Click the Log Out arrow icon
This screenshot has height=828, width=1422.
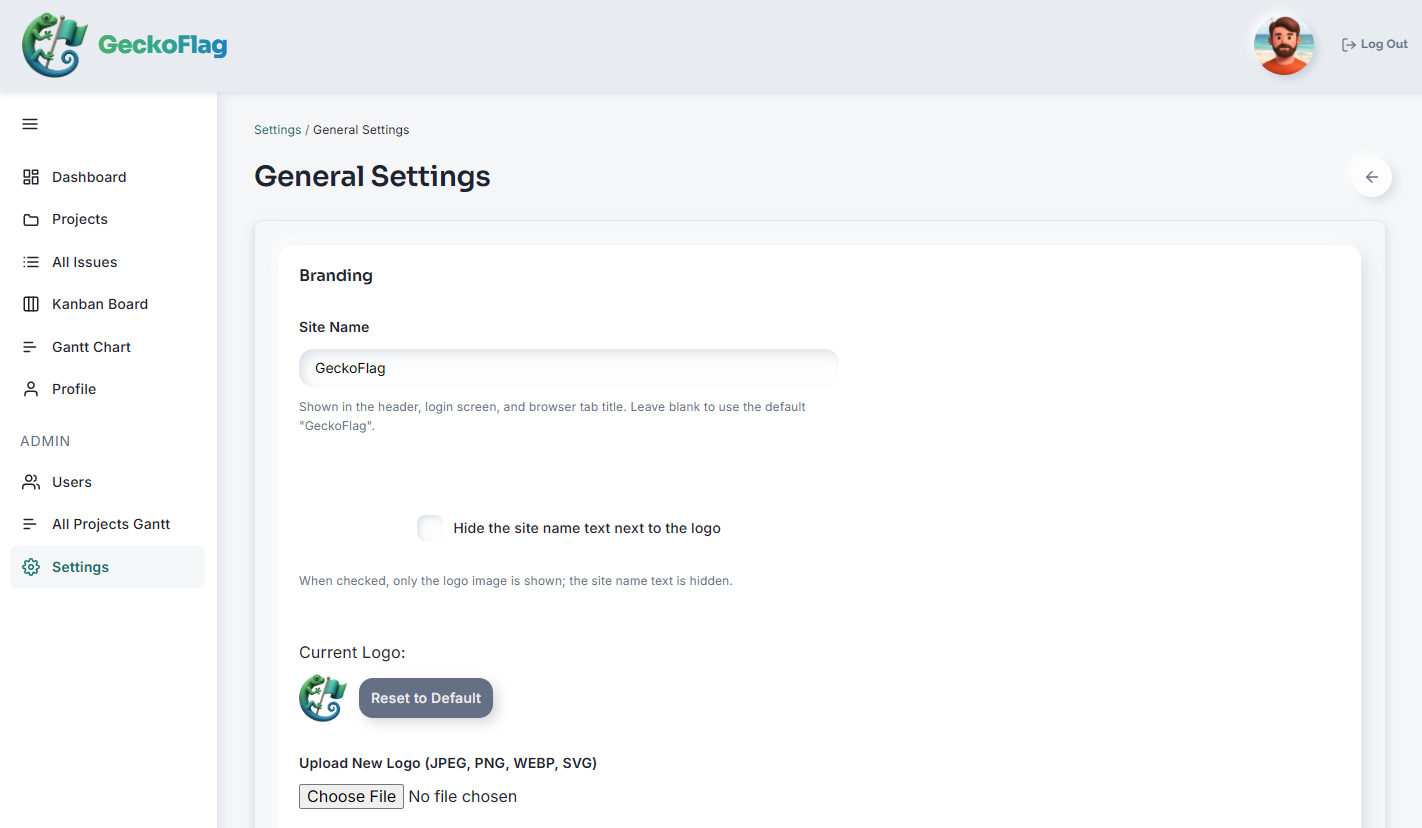tap(1349, 45)
